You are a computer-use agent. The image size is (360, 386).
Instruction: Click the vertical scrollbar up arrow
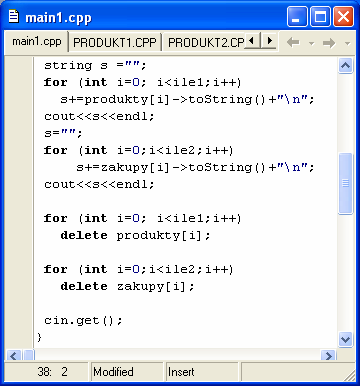tap(345, 65)
